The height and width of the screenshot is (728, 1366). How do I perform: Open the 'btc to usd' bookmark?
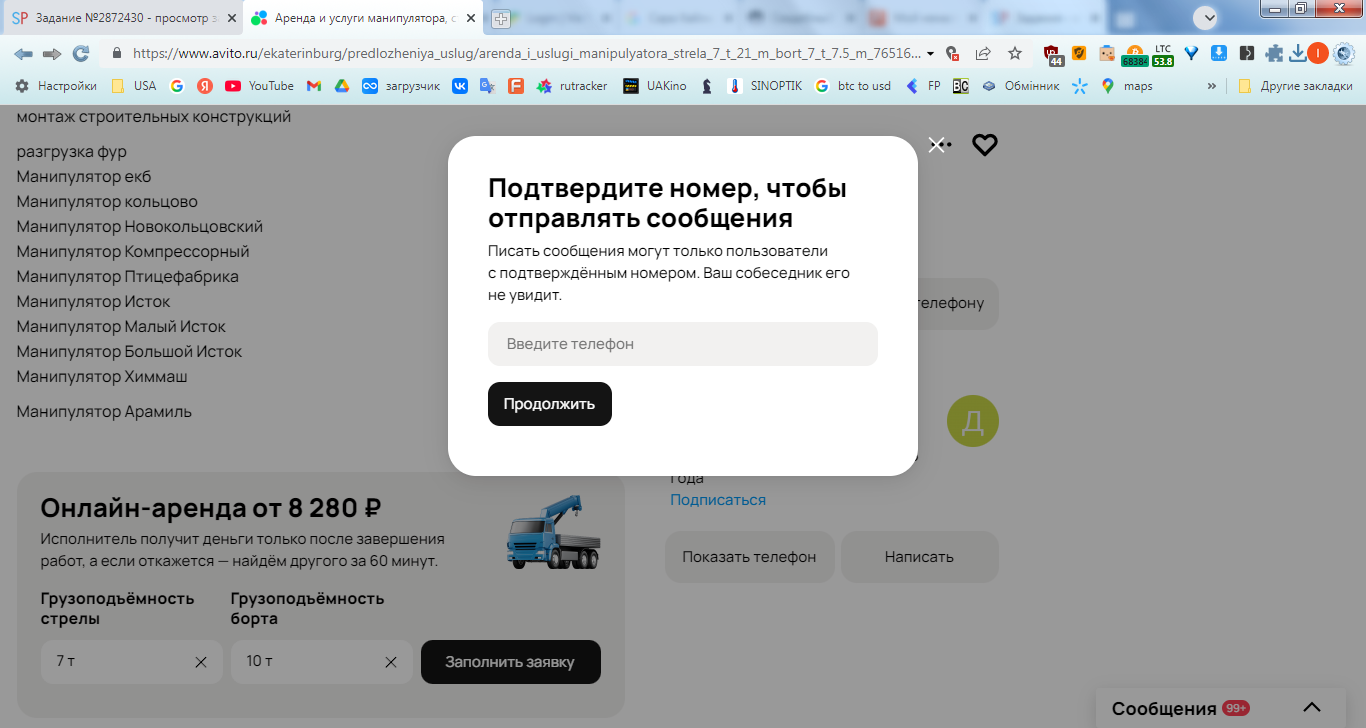pyautogui.click(x=853, y=86)
